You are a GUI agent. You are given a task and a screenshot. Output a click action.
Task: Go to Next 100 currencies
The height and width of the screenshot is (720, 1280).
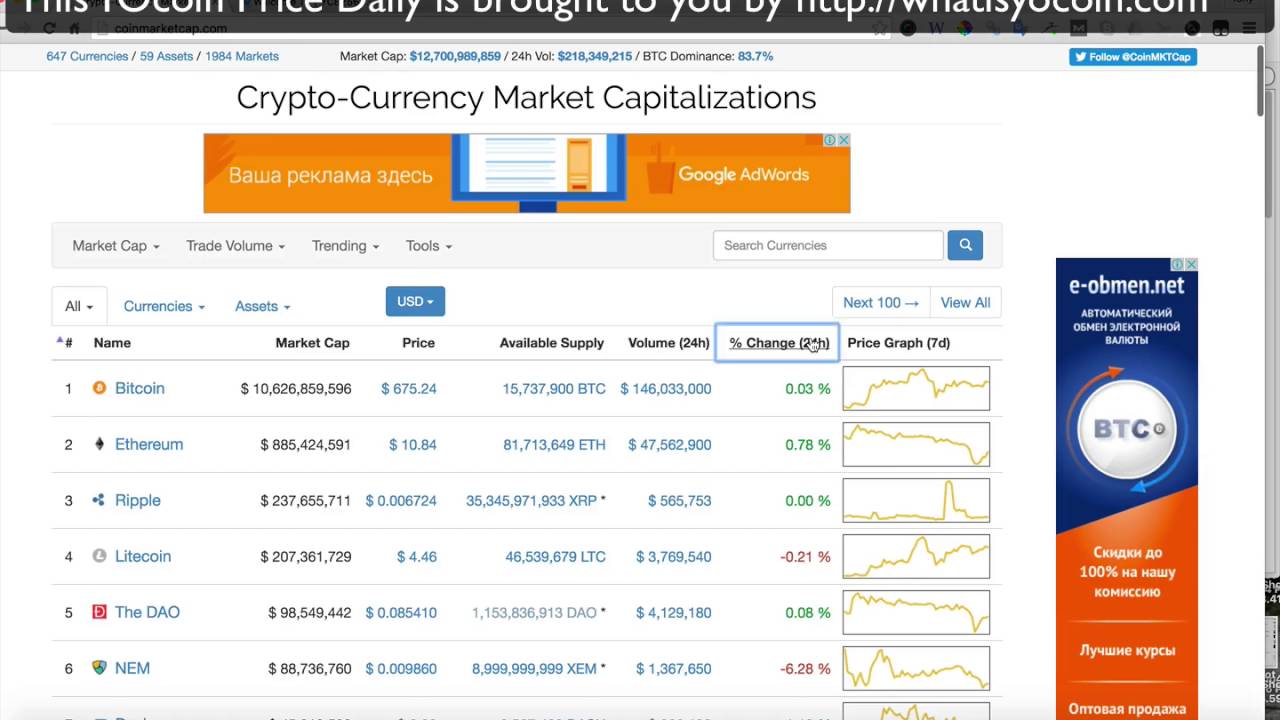point(881,303)
